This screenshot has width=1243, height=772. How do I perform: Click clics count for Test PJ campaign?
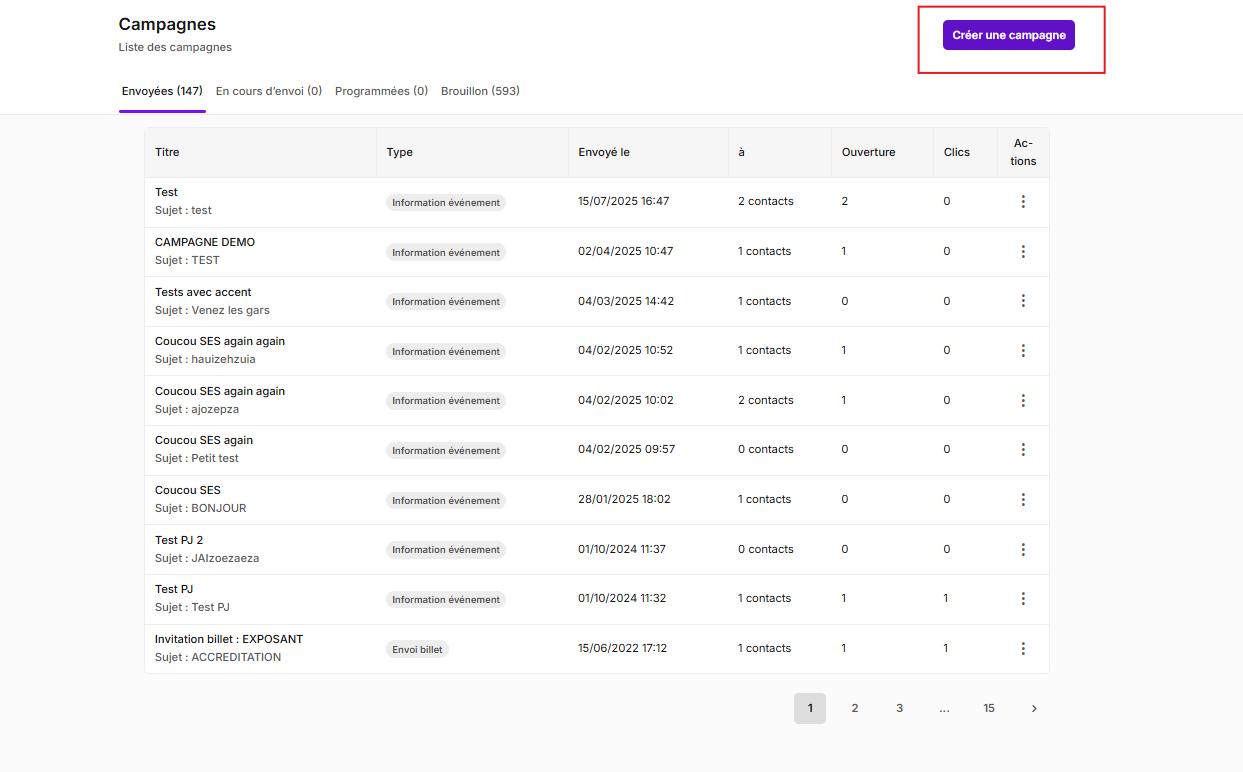click(946, 599)
